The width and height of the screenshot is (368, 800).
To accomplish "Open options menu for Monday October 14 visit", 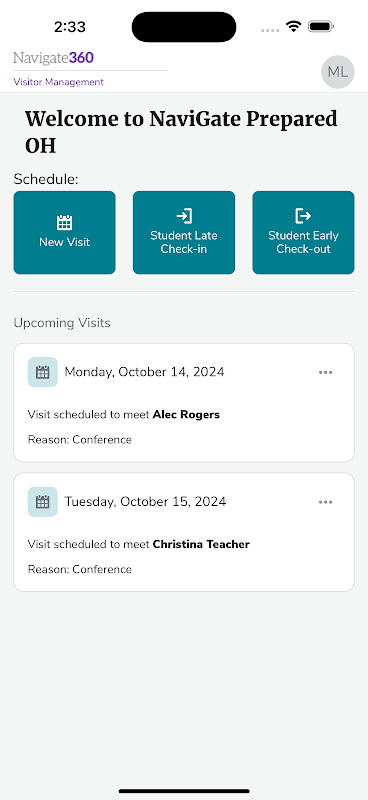I will pos(326,372).
